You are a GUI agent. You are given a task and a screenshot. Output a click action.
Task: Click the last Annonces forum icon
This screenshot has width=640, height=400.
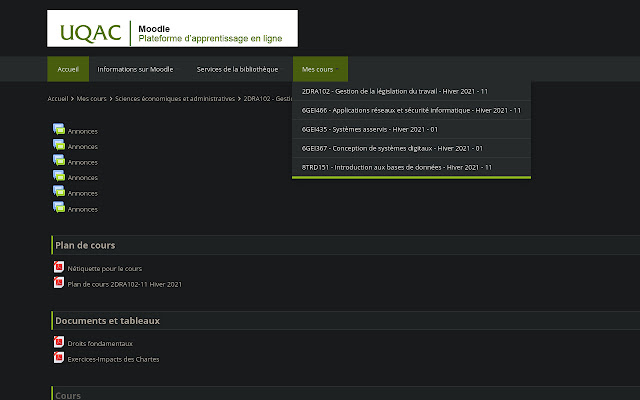point(59,209)
